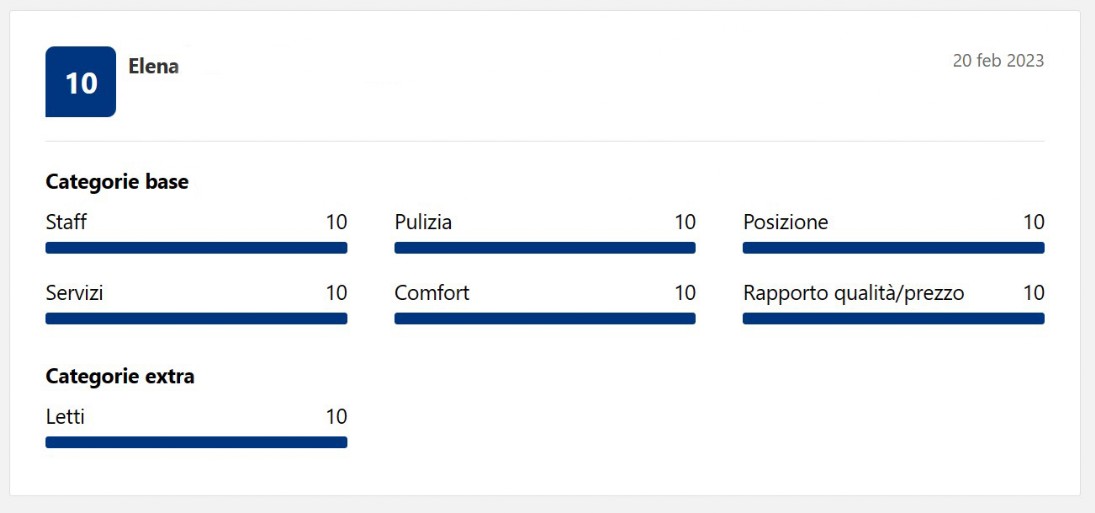
Task: Click the Posizione rating bar
Action: click(894, 248)
